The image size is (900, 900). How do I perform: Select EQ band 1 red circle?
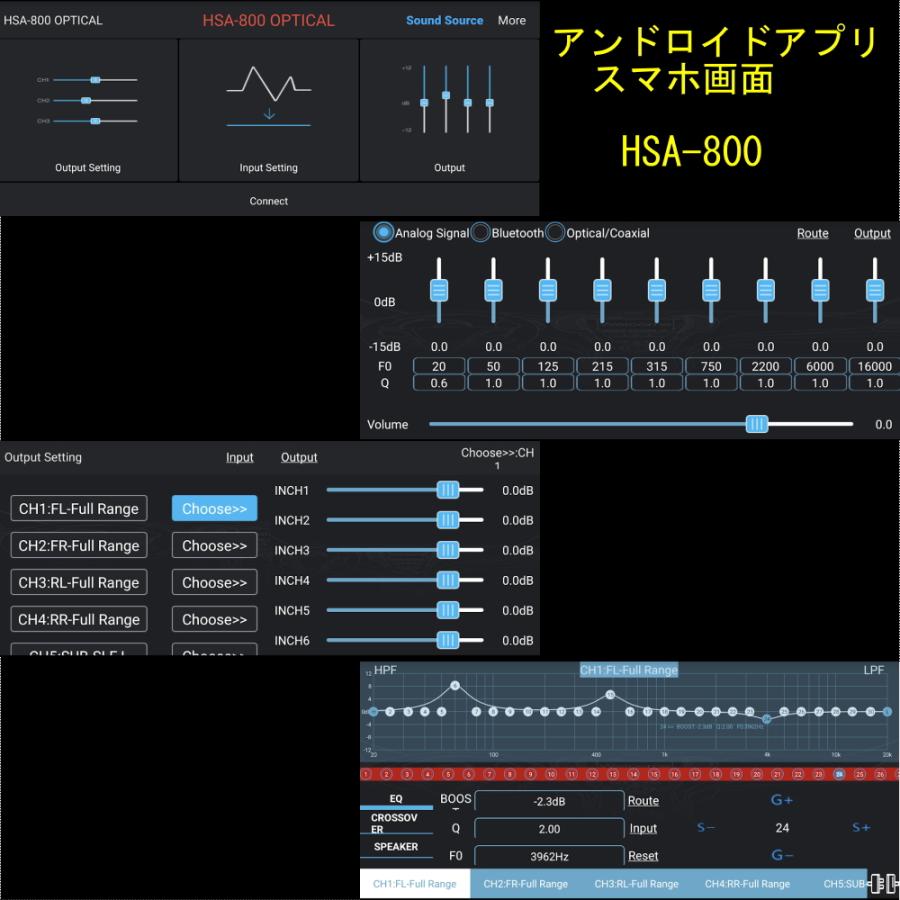point(366,774)
